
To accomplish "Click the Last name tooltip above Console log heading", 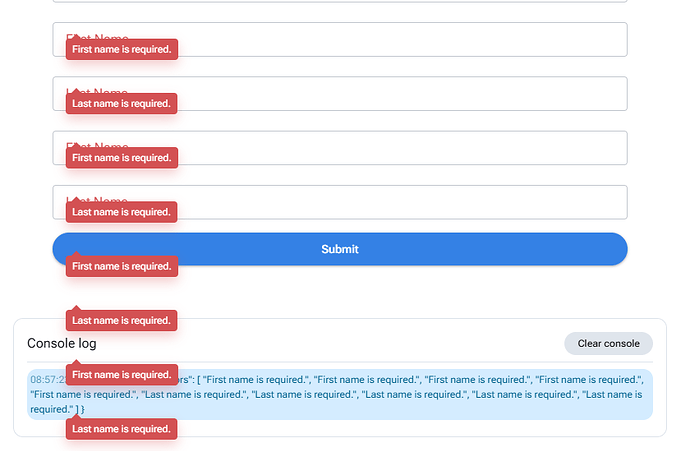I will pyautogui.click(x=121, y=321).
